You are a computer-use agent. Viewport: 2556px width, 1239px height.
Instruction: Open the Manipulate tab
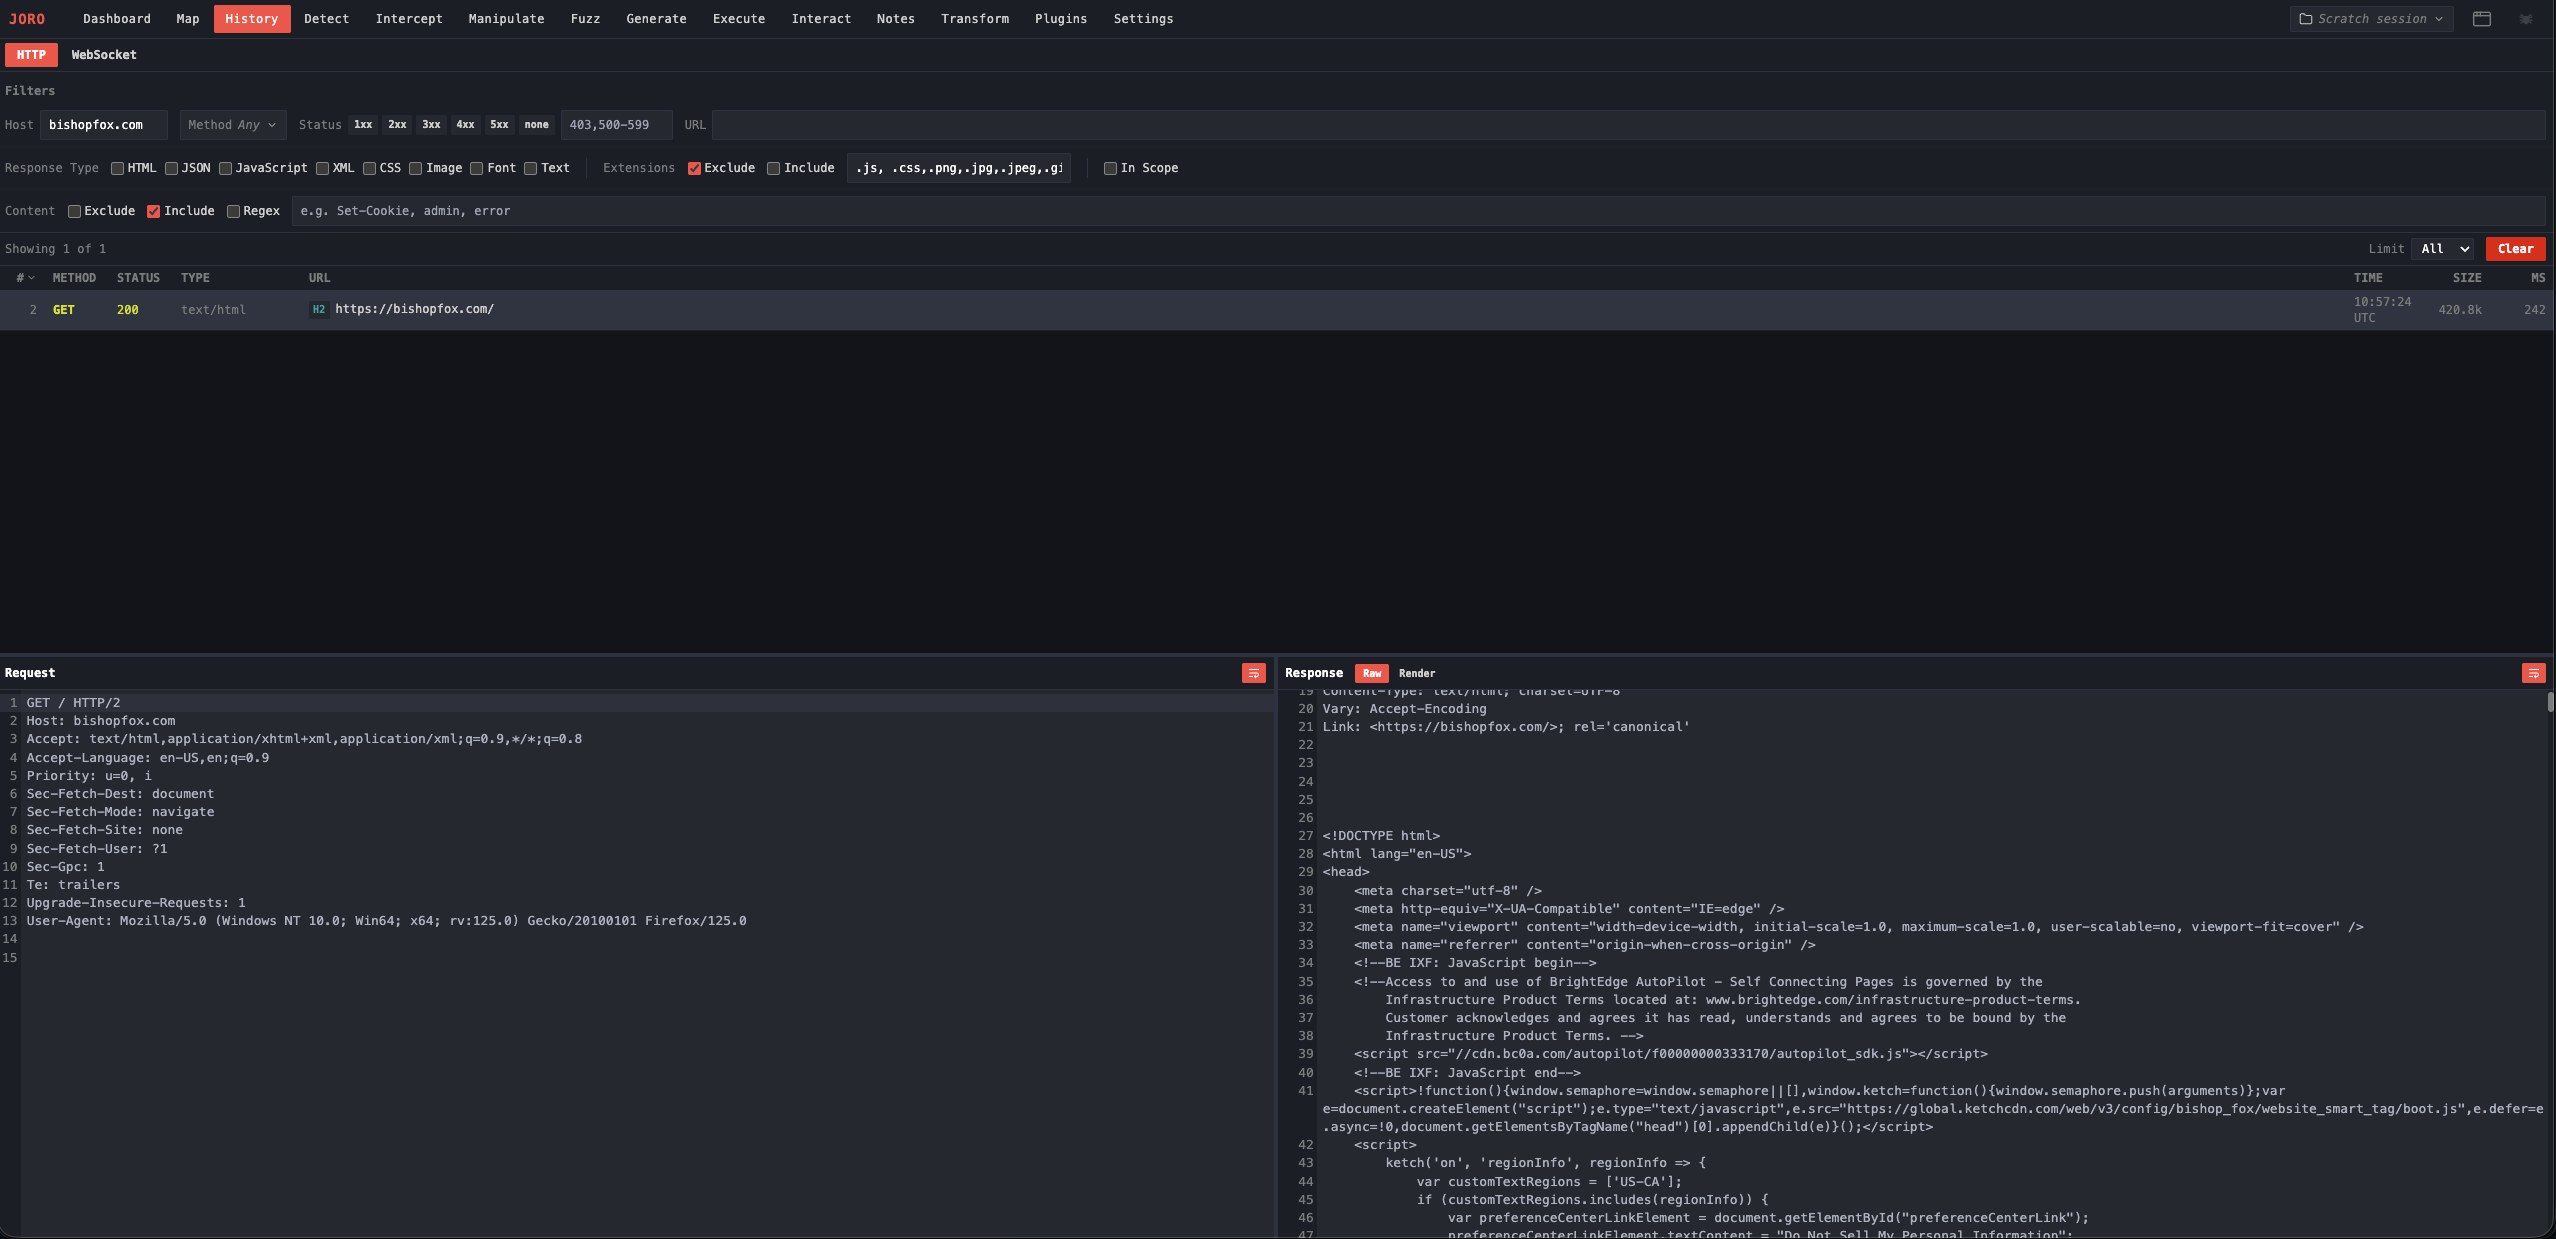click(506, 19)
